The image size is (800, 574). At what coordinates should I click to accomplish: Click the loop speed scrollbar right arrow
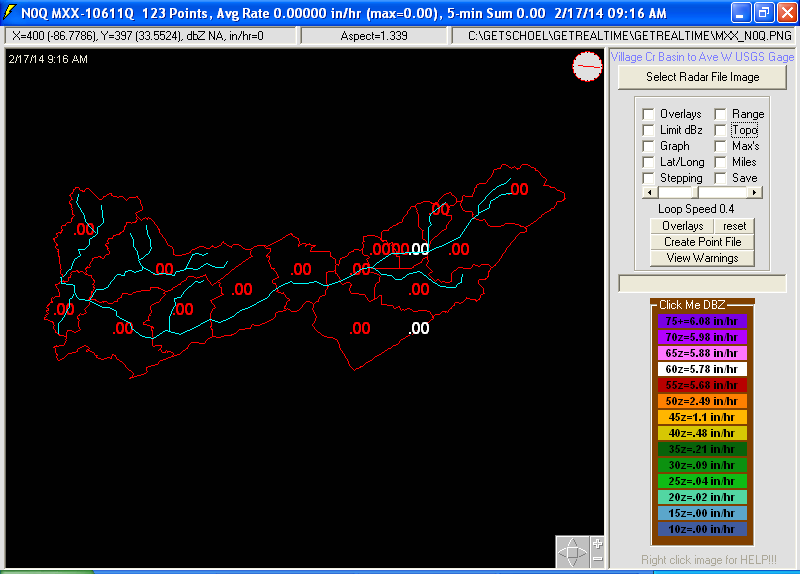click(x=755, y=192)
